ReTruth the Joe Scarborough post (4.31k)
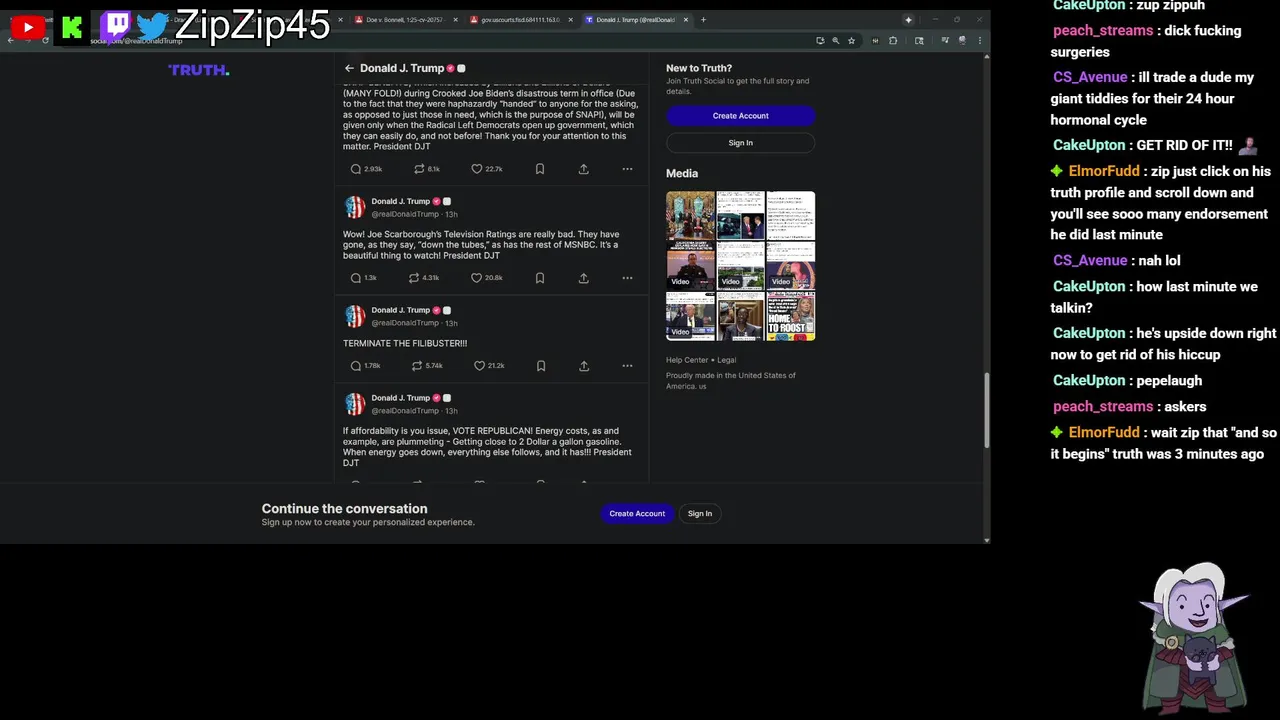Image resolution: width=1280 pixels, height=720 pixels. pyautogui.click(x=424, y=278)
